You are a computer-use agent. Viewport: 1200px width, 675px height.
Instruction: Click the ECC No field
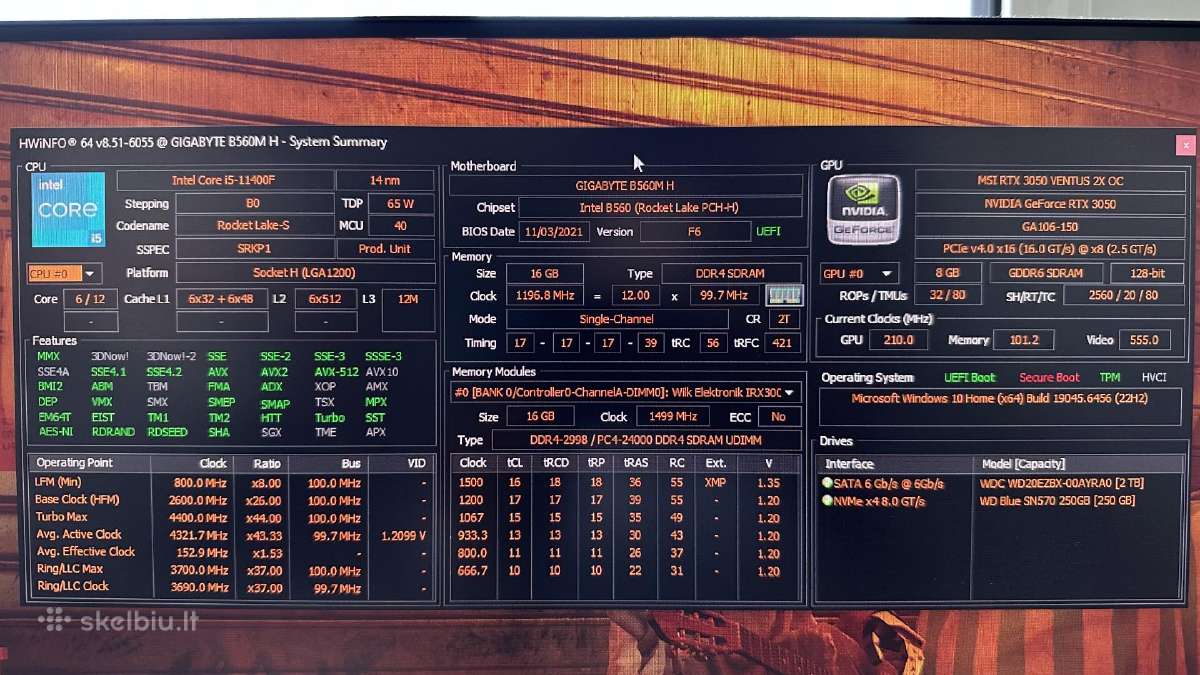pyautogui.click(x=779, y=417)
